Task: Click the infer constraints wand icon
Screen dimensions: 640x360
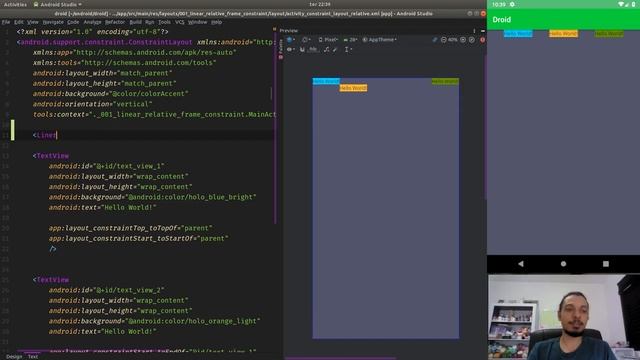Action: pyautogui.click(x=335, y=49)
